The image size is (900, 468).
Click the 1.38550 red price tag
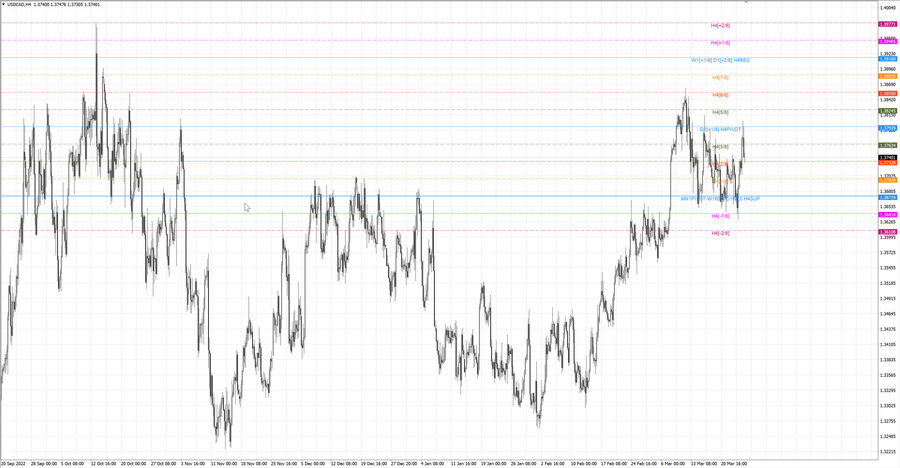(888, 93)
